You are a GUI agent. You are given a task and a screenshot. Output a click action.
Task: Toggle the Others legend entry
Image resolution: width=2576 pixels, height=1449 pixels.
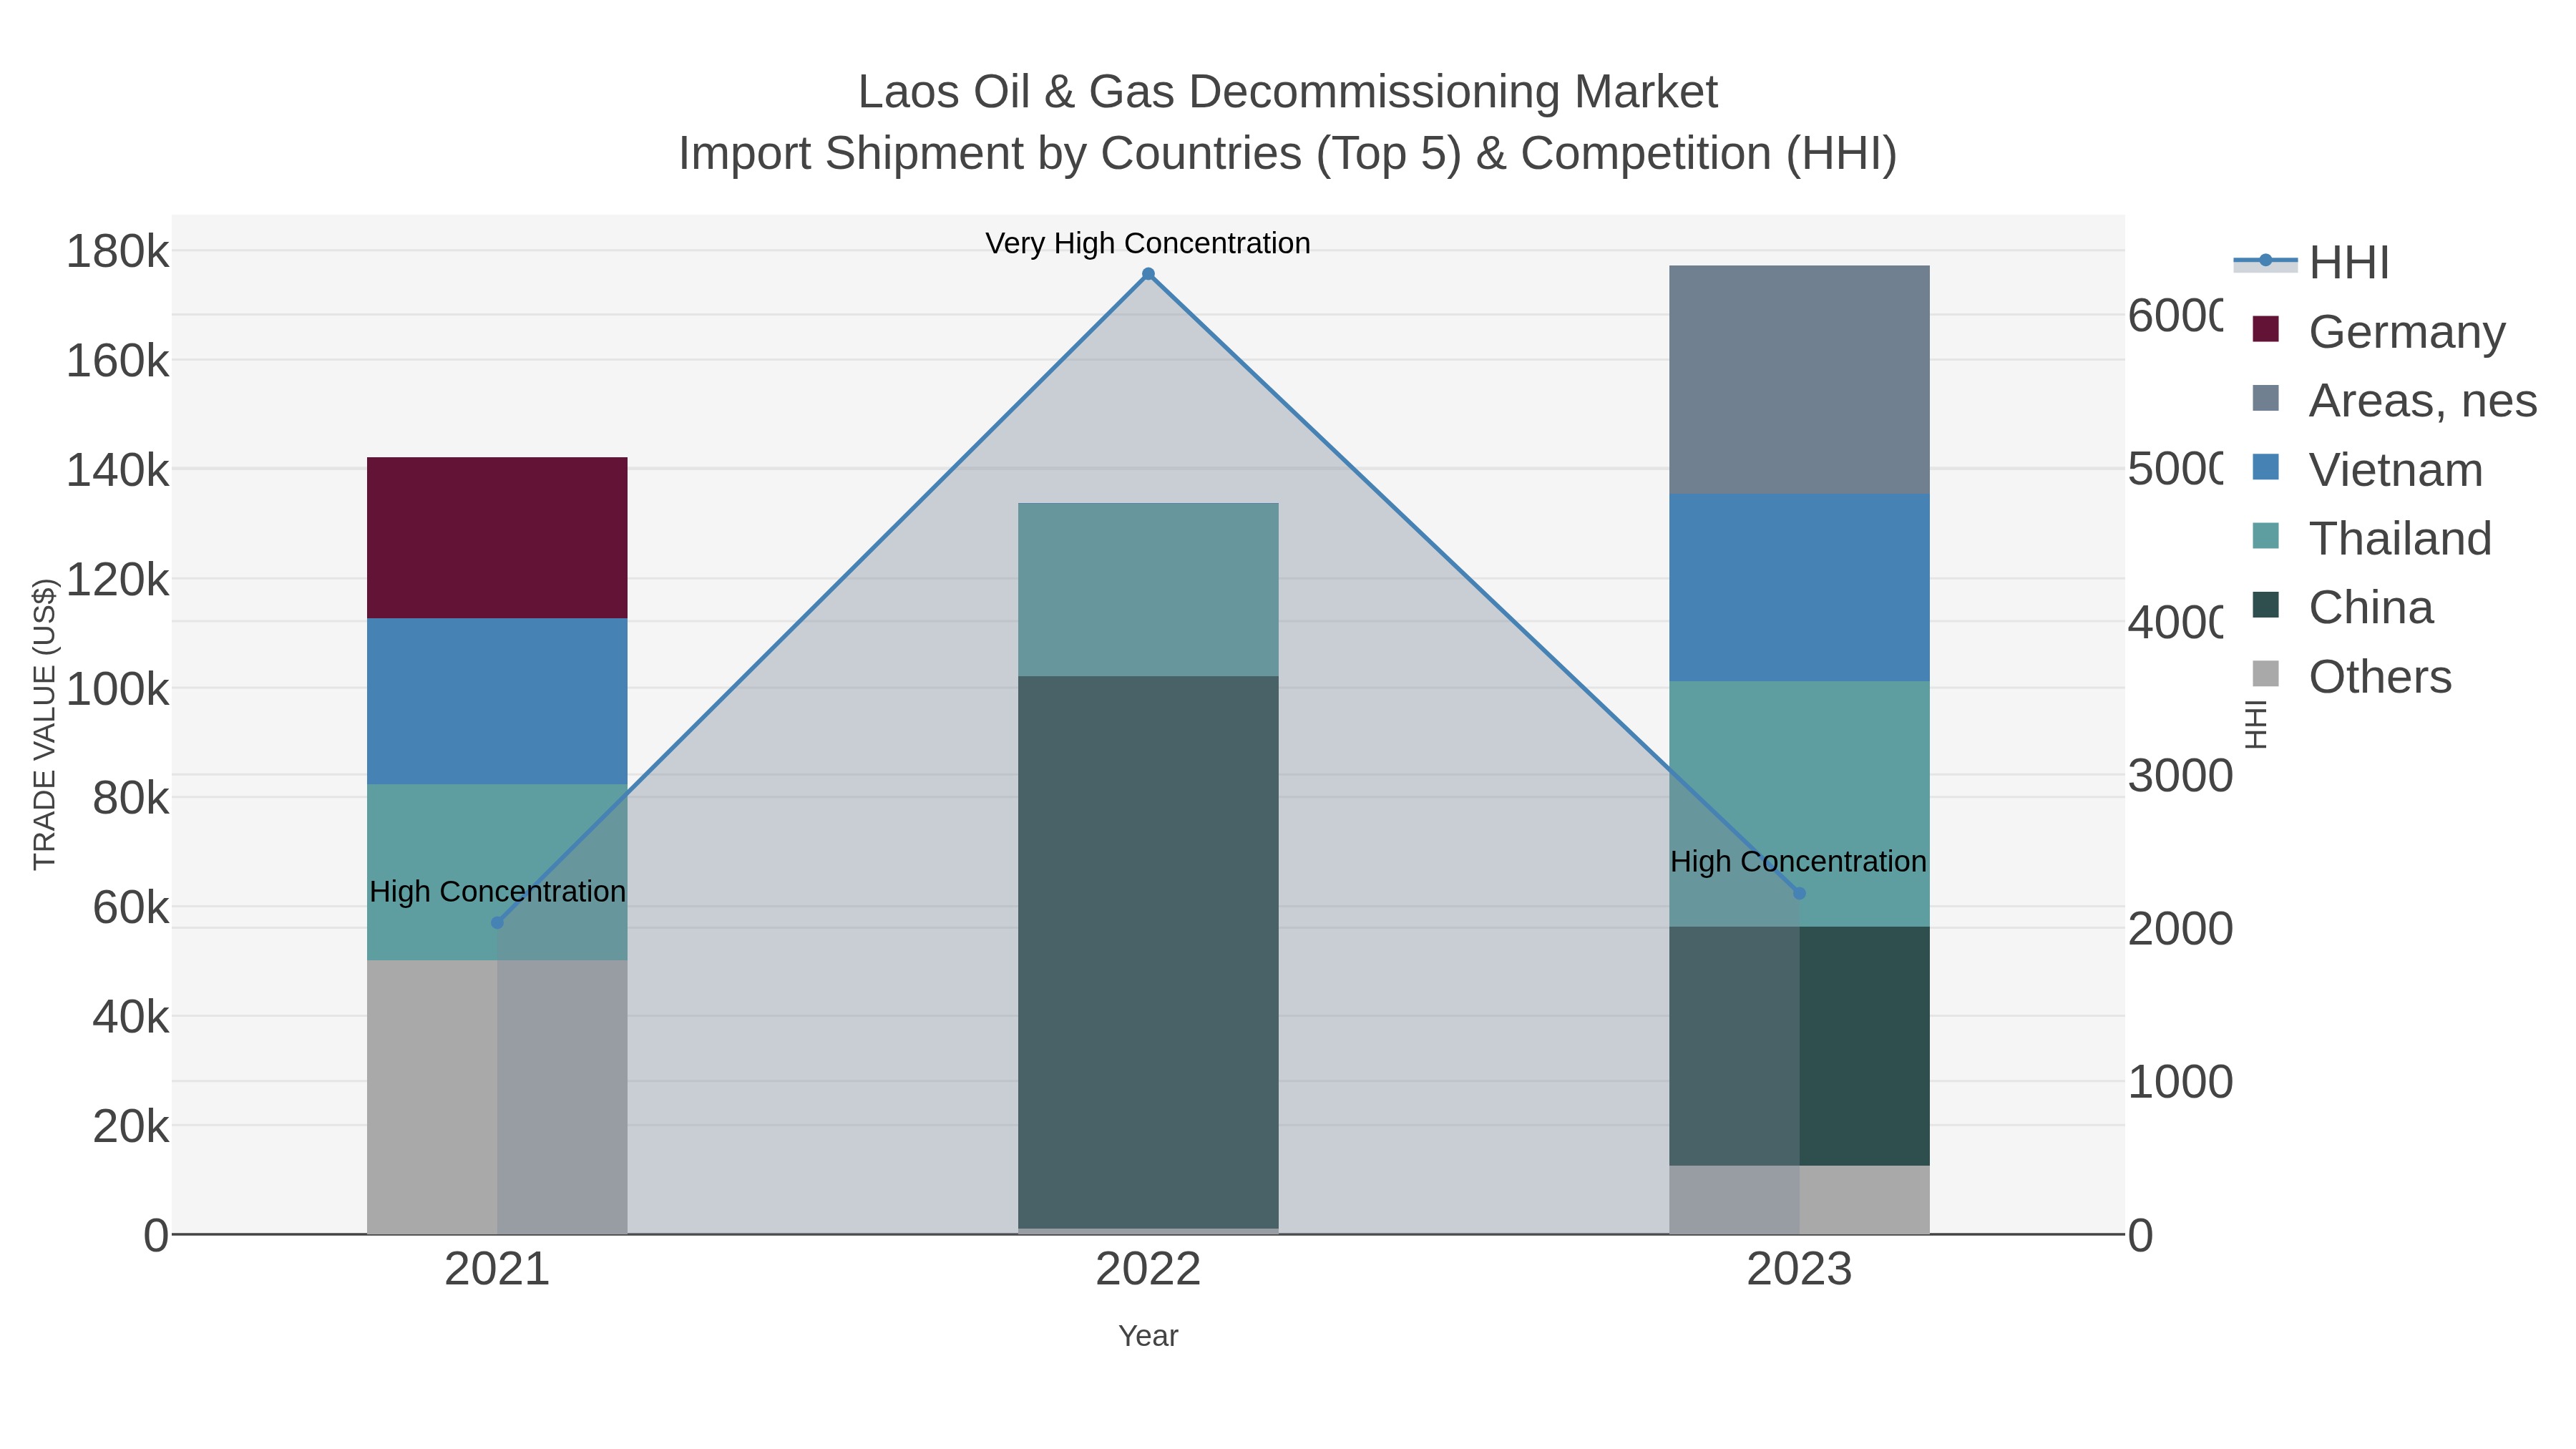coord(2351,676)
